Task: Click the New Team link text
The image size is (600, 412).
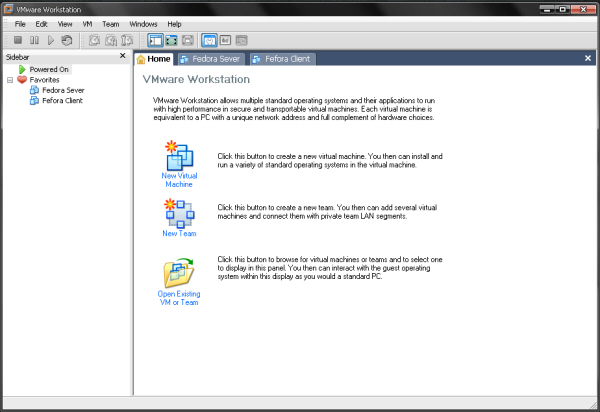Action: [x=179, y=233]
